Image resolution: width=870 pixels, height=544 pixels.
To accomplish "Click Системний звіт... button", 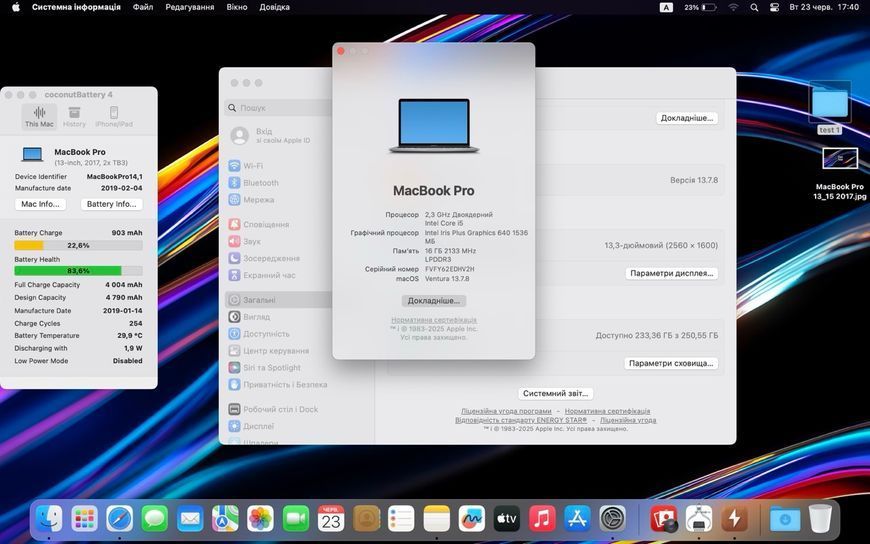I will (x=555, y=393).
